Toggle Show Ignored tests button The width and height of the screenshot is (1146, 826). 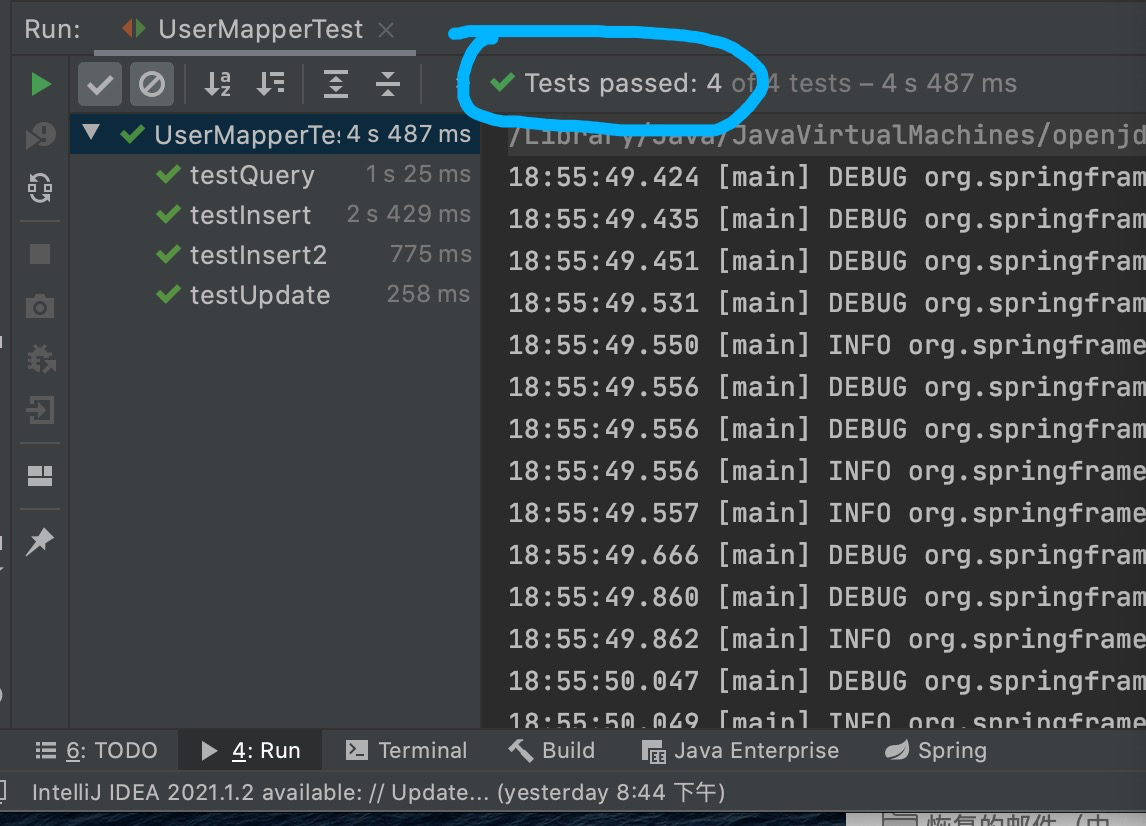click(x=151, y=84)
